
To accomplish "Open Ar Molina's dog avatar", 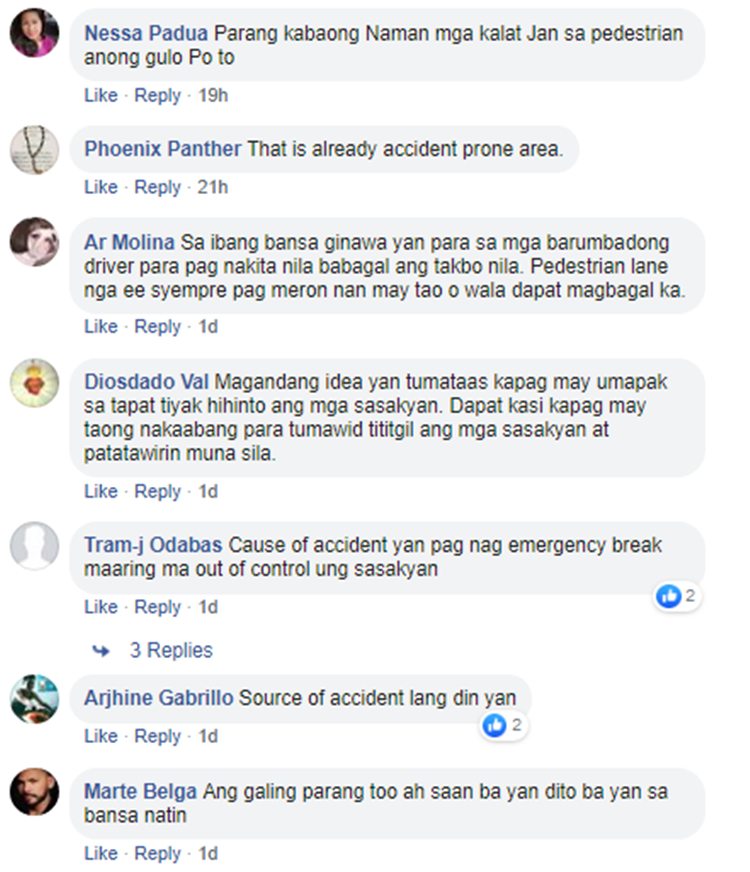I will pos(34,241).
